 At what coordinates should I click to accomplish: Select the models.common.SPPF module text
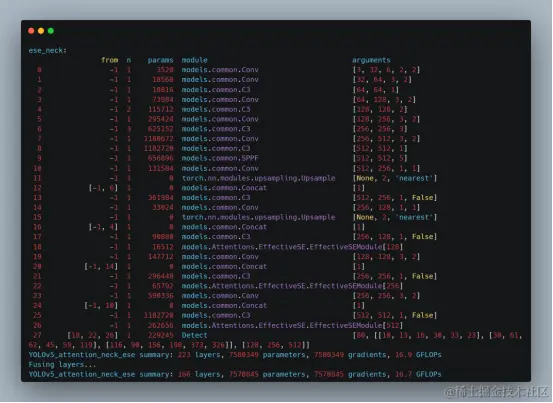pos(220,158)
